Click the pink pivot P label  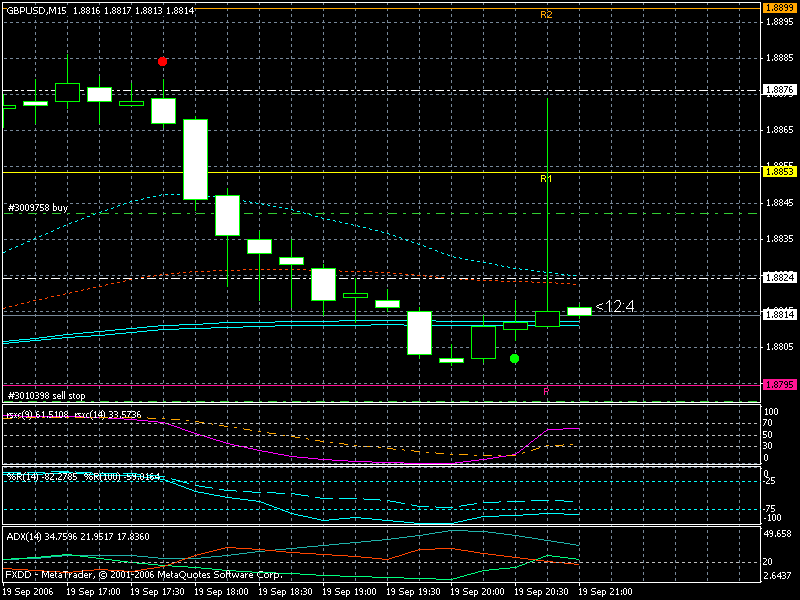546,392
